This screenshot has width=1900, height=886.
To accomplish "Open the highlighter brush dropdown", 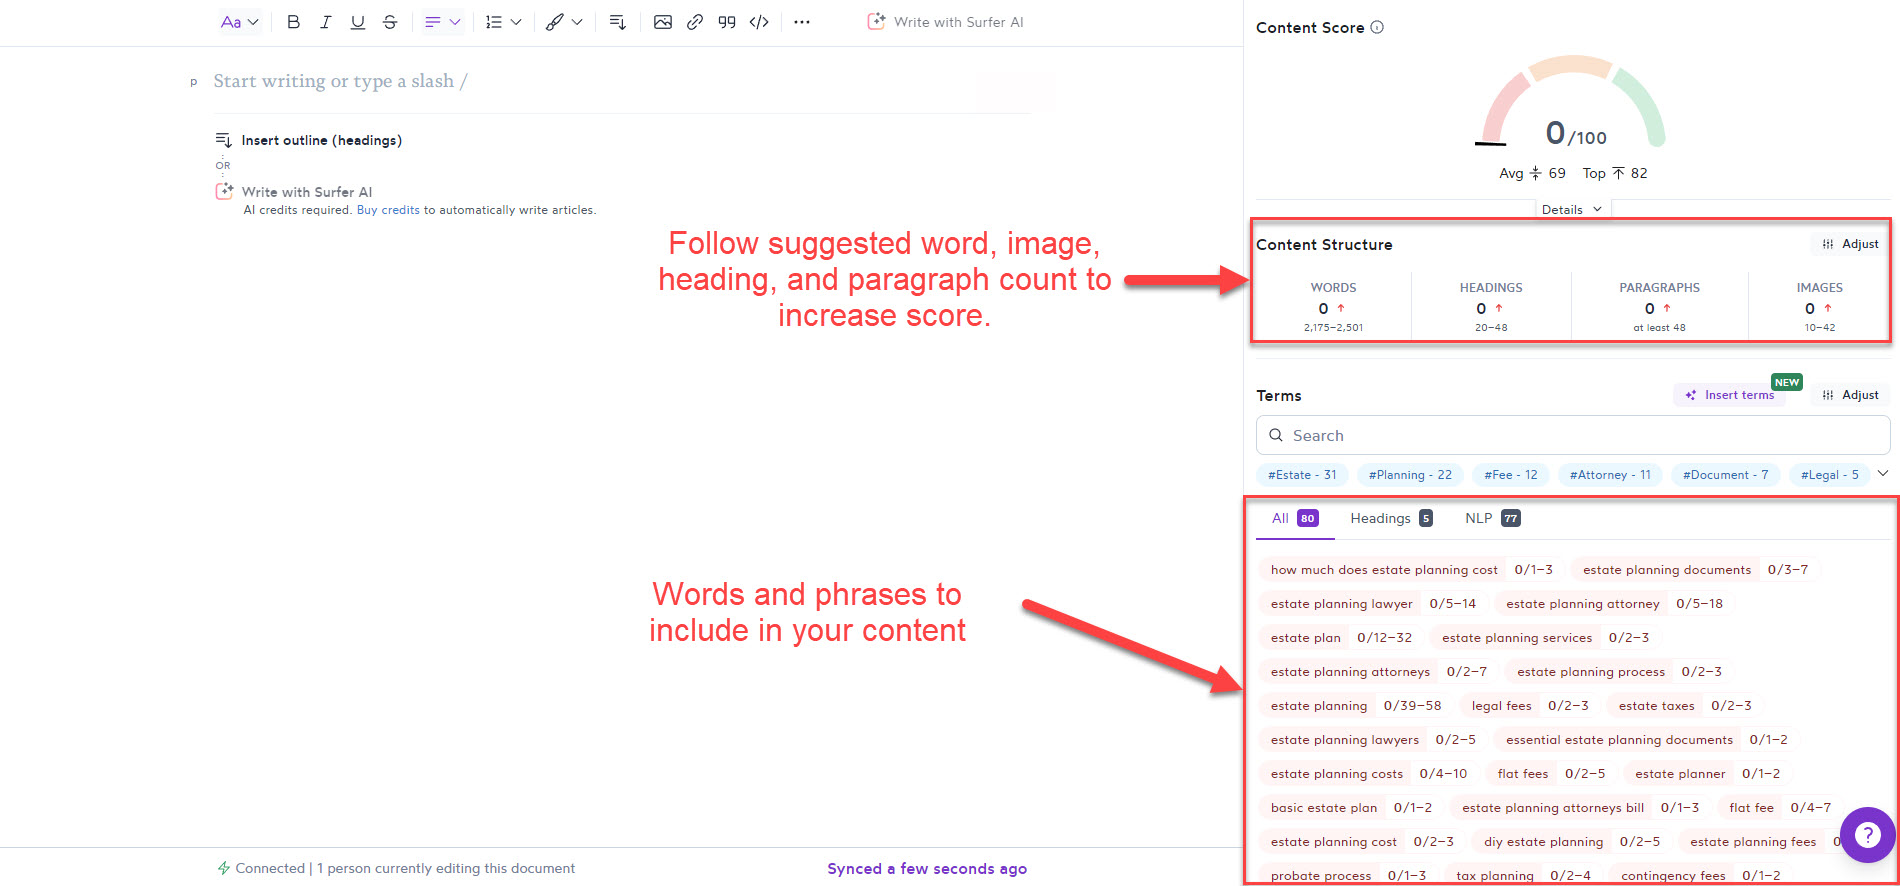I will click(563, 22).
